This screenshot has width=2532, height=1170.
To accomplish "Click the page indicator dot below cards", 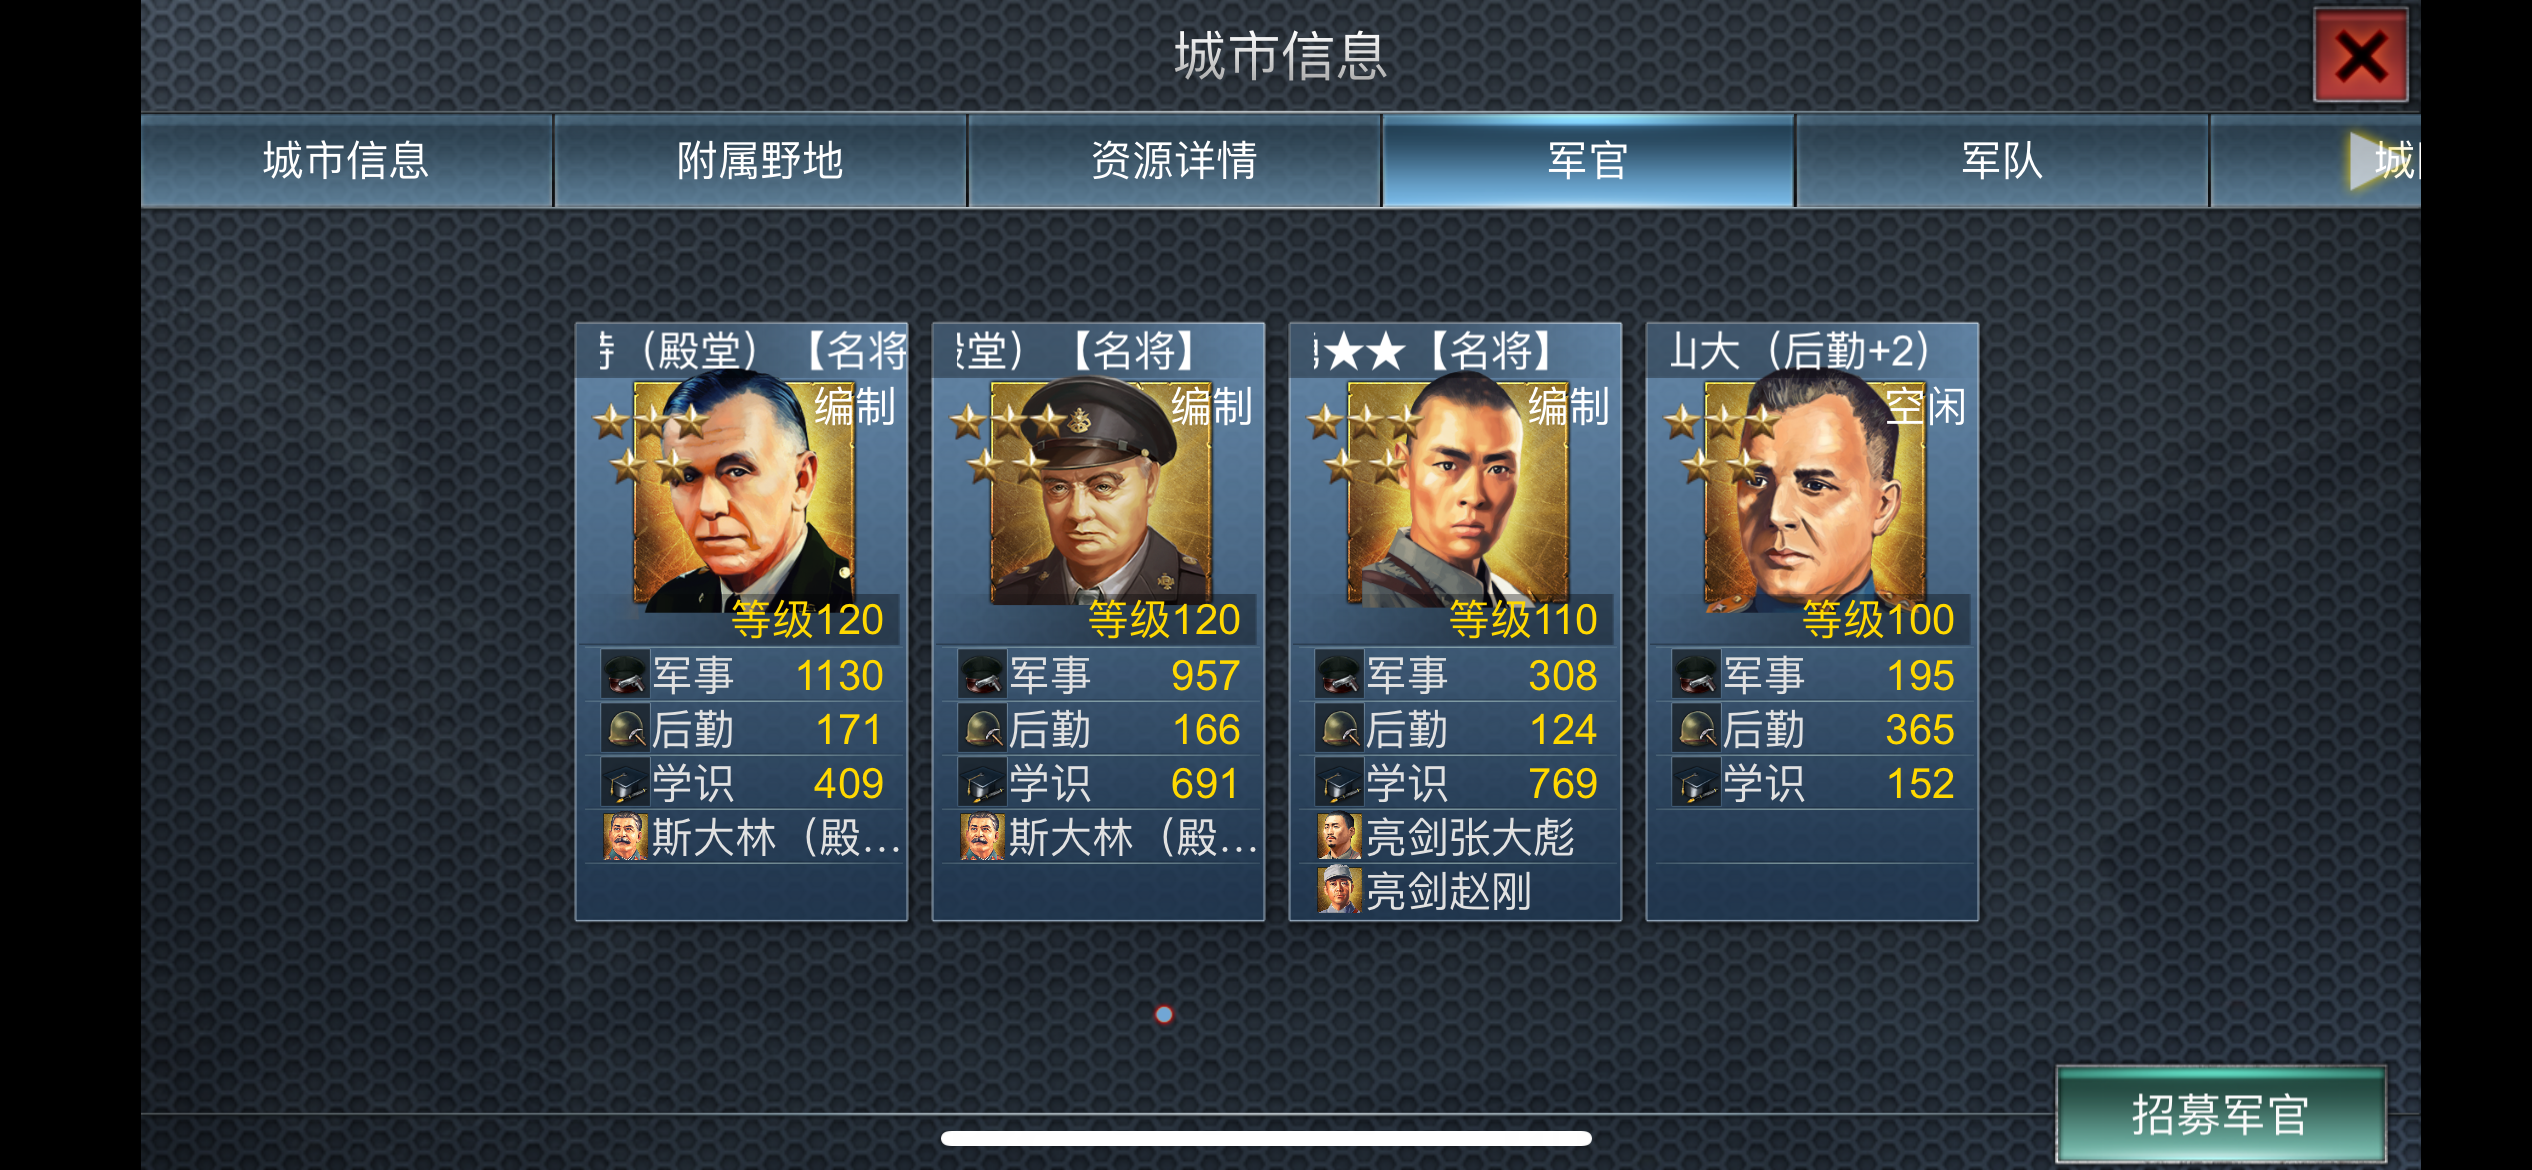I will (x=1164, y=1014).
